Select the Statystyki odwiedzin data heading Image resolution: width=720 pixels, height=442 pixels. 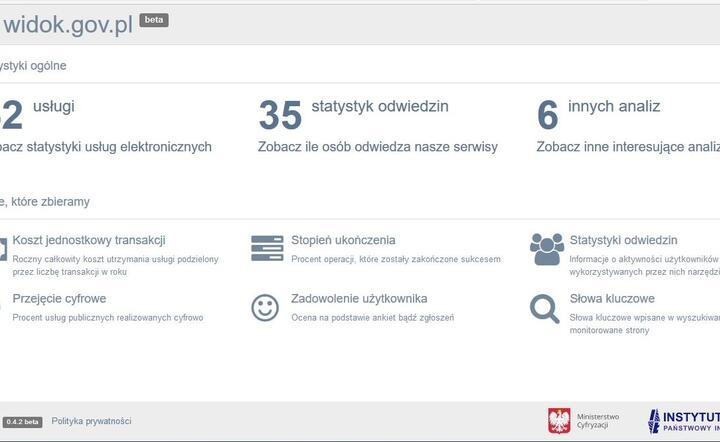click(x=623, y=240)
